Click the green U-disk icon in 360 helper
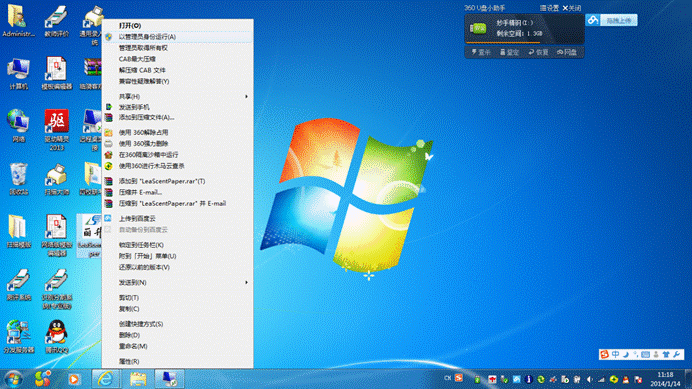692x389 pixels. (478, 28)
